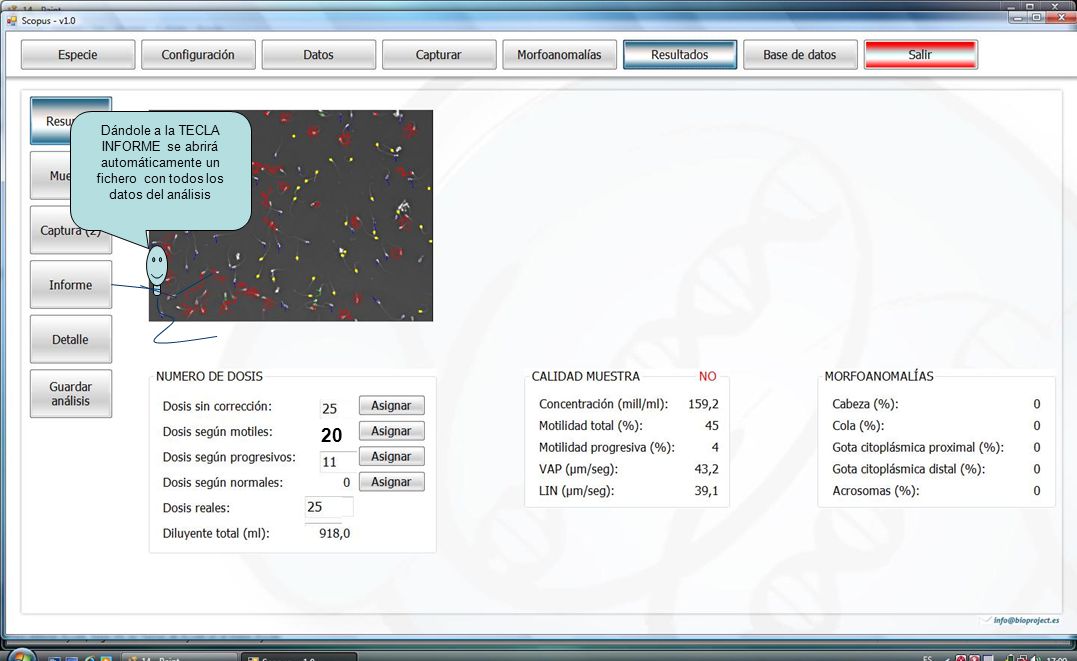Click the Dosis según progresivos field
1077x661 pixels.
pos(337,461)
